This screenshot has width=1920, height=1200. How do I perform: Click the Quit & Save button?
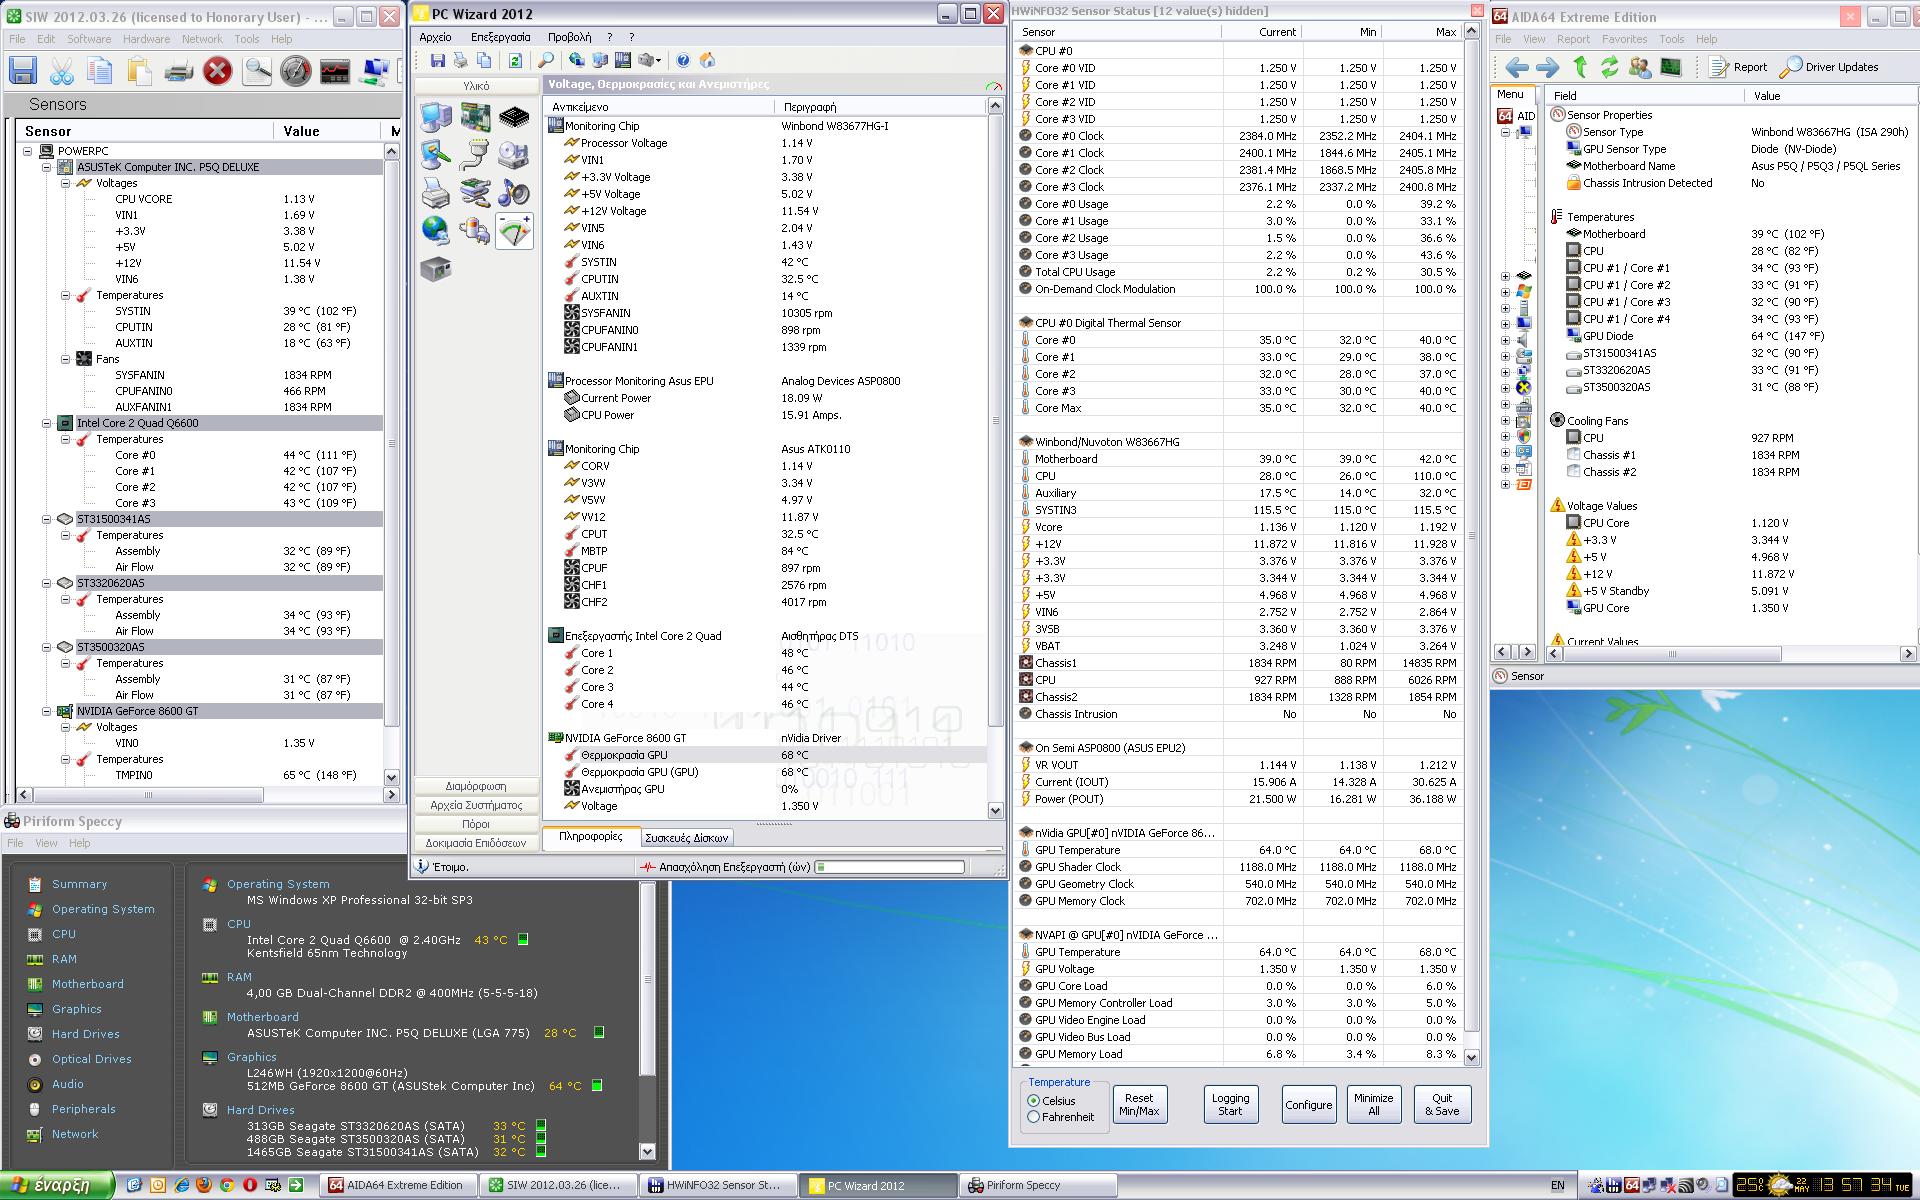(1441, 1104)
